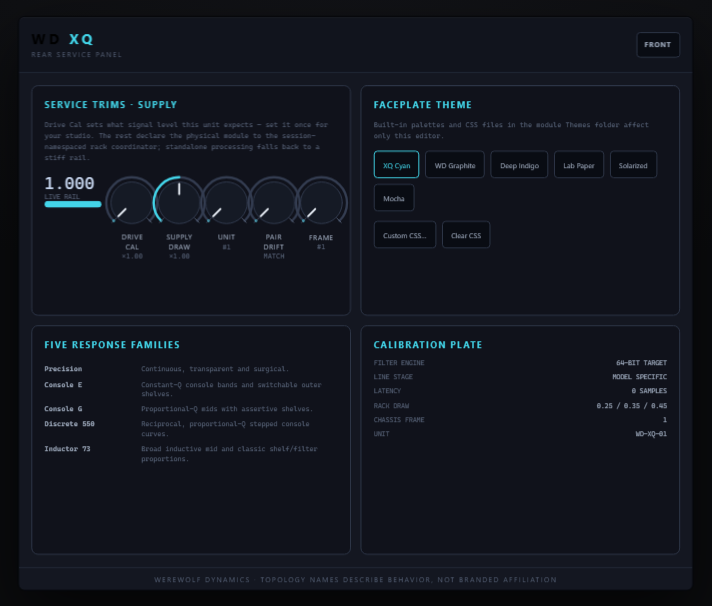
Task: Click the FILTER ENGINE label
Action: [399, 363]
